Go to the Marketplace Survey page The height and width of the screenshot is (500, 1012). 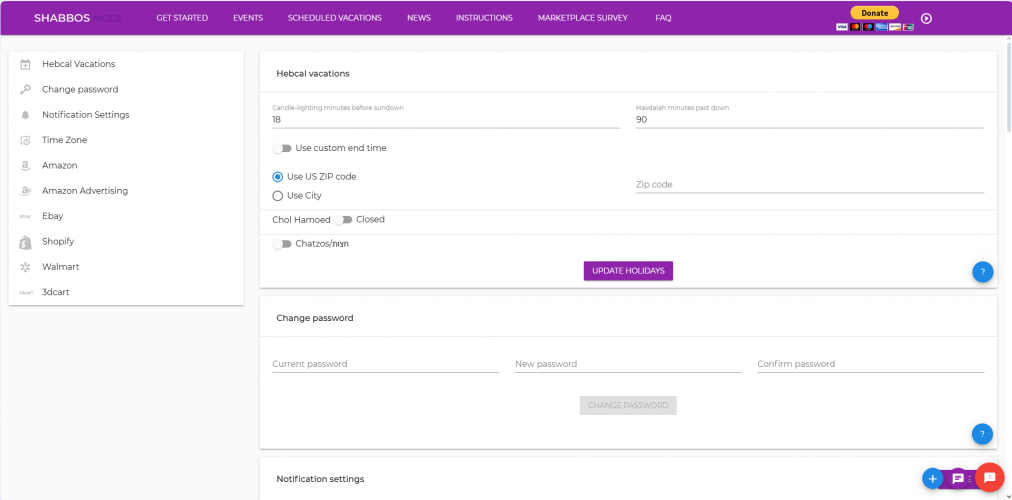(x=584, y=18)
